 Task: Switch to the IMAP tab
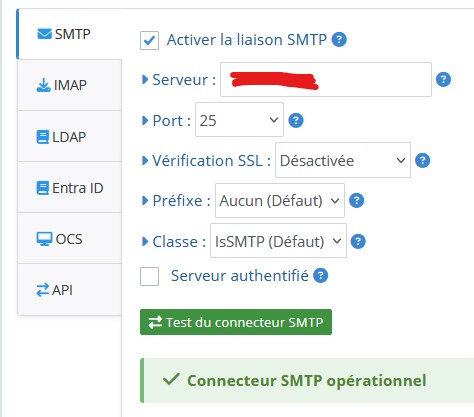click(x=69, y=85)
